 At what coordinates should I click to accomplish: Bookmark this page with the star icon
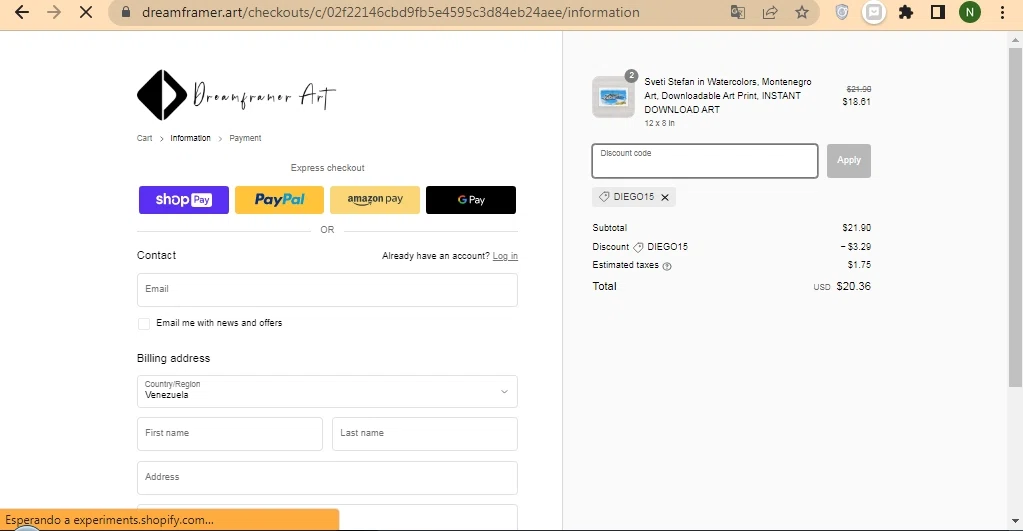(802, 12)
